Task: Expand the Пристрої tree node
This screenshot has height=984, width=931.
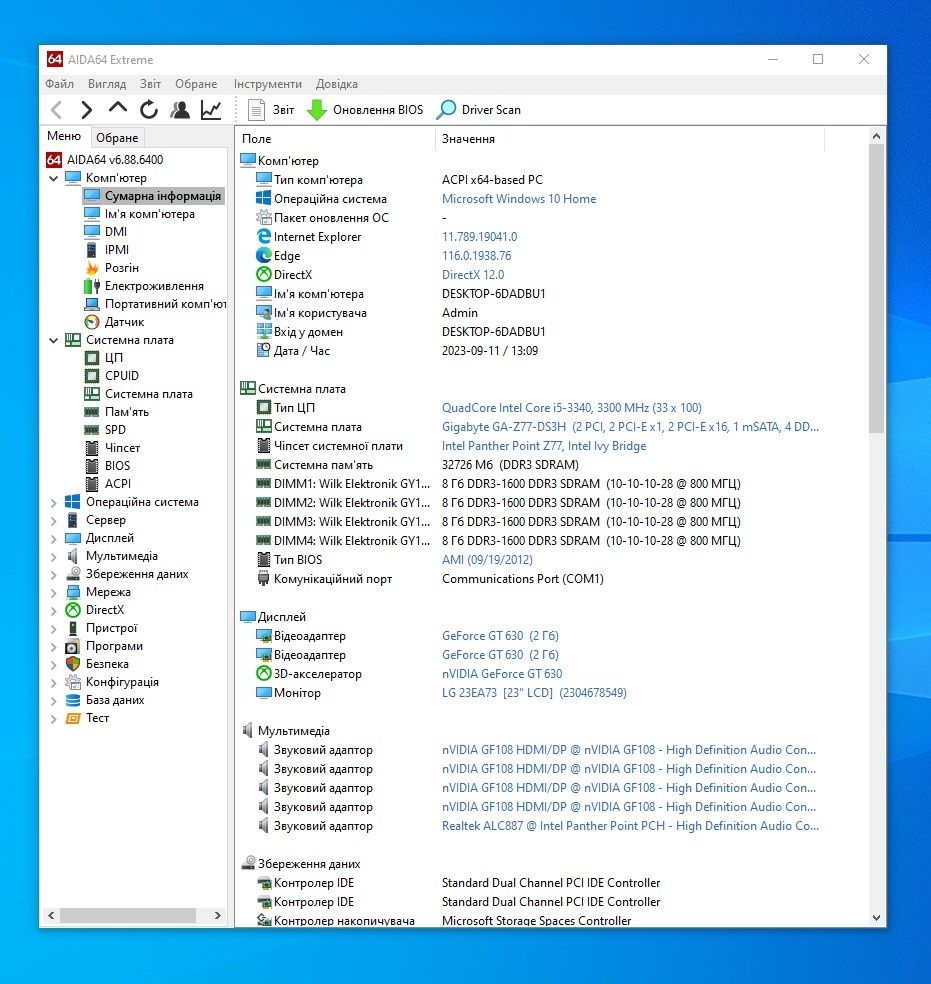Action: pyautogui.click(x=54, y=628)
